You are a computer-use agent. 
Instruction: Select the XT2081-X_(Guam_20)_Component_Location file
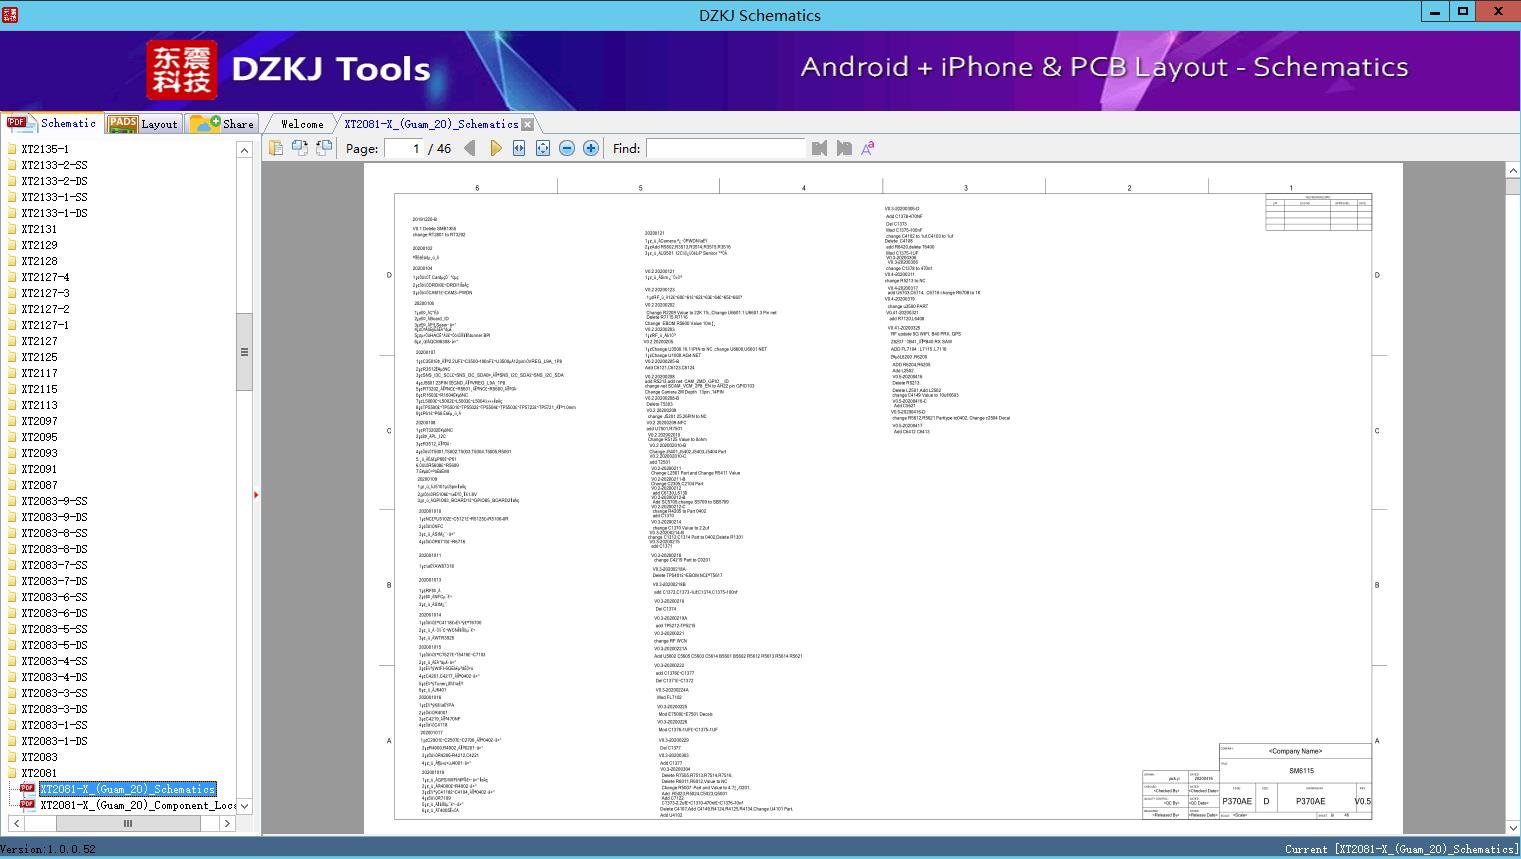[138, 805]
